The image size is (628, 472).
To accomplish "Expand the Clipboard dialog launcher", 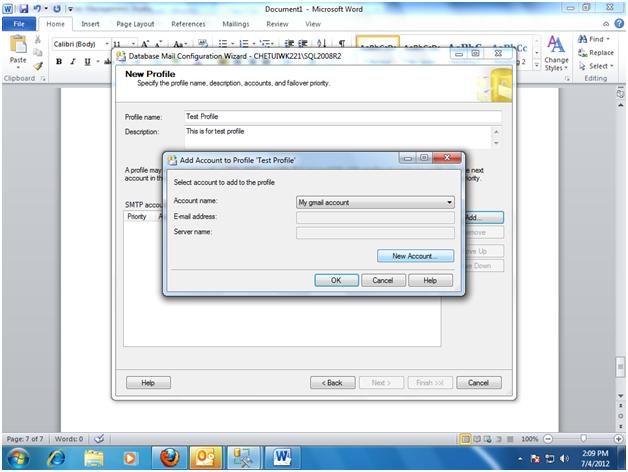I will coord(43,79).
